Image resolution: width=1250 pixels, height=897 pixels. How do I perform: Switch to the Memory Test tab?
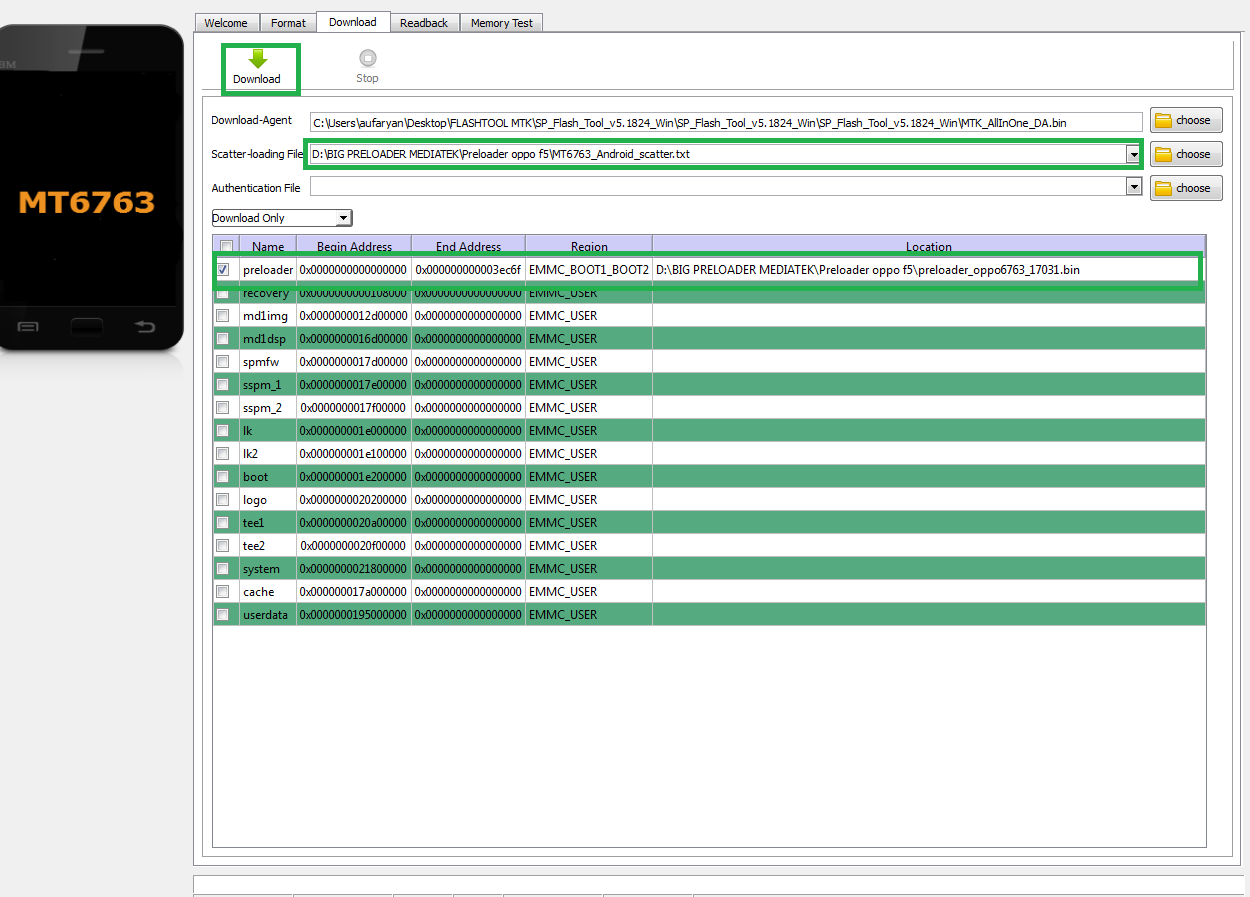click(x=501, y=22)
